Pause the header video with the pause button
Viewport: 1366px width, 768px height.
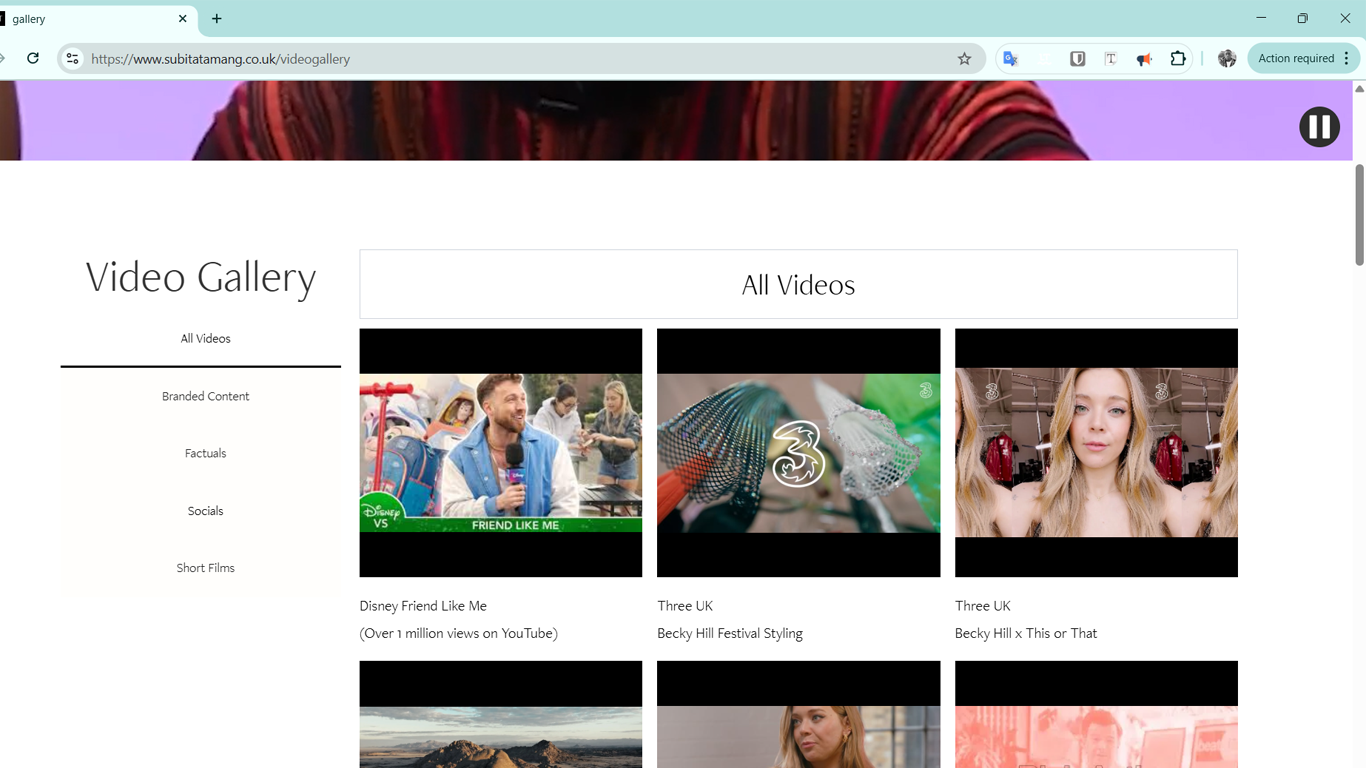(1319, 127)
